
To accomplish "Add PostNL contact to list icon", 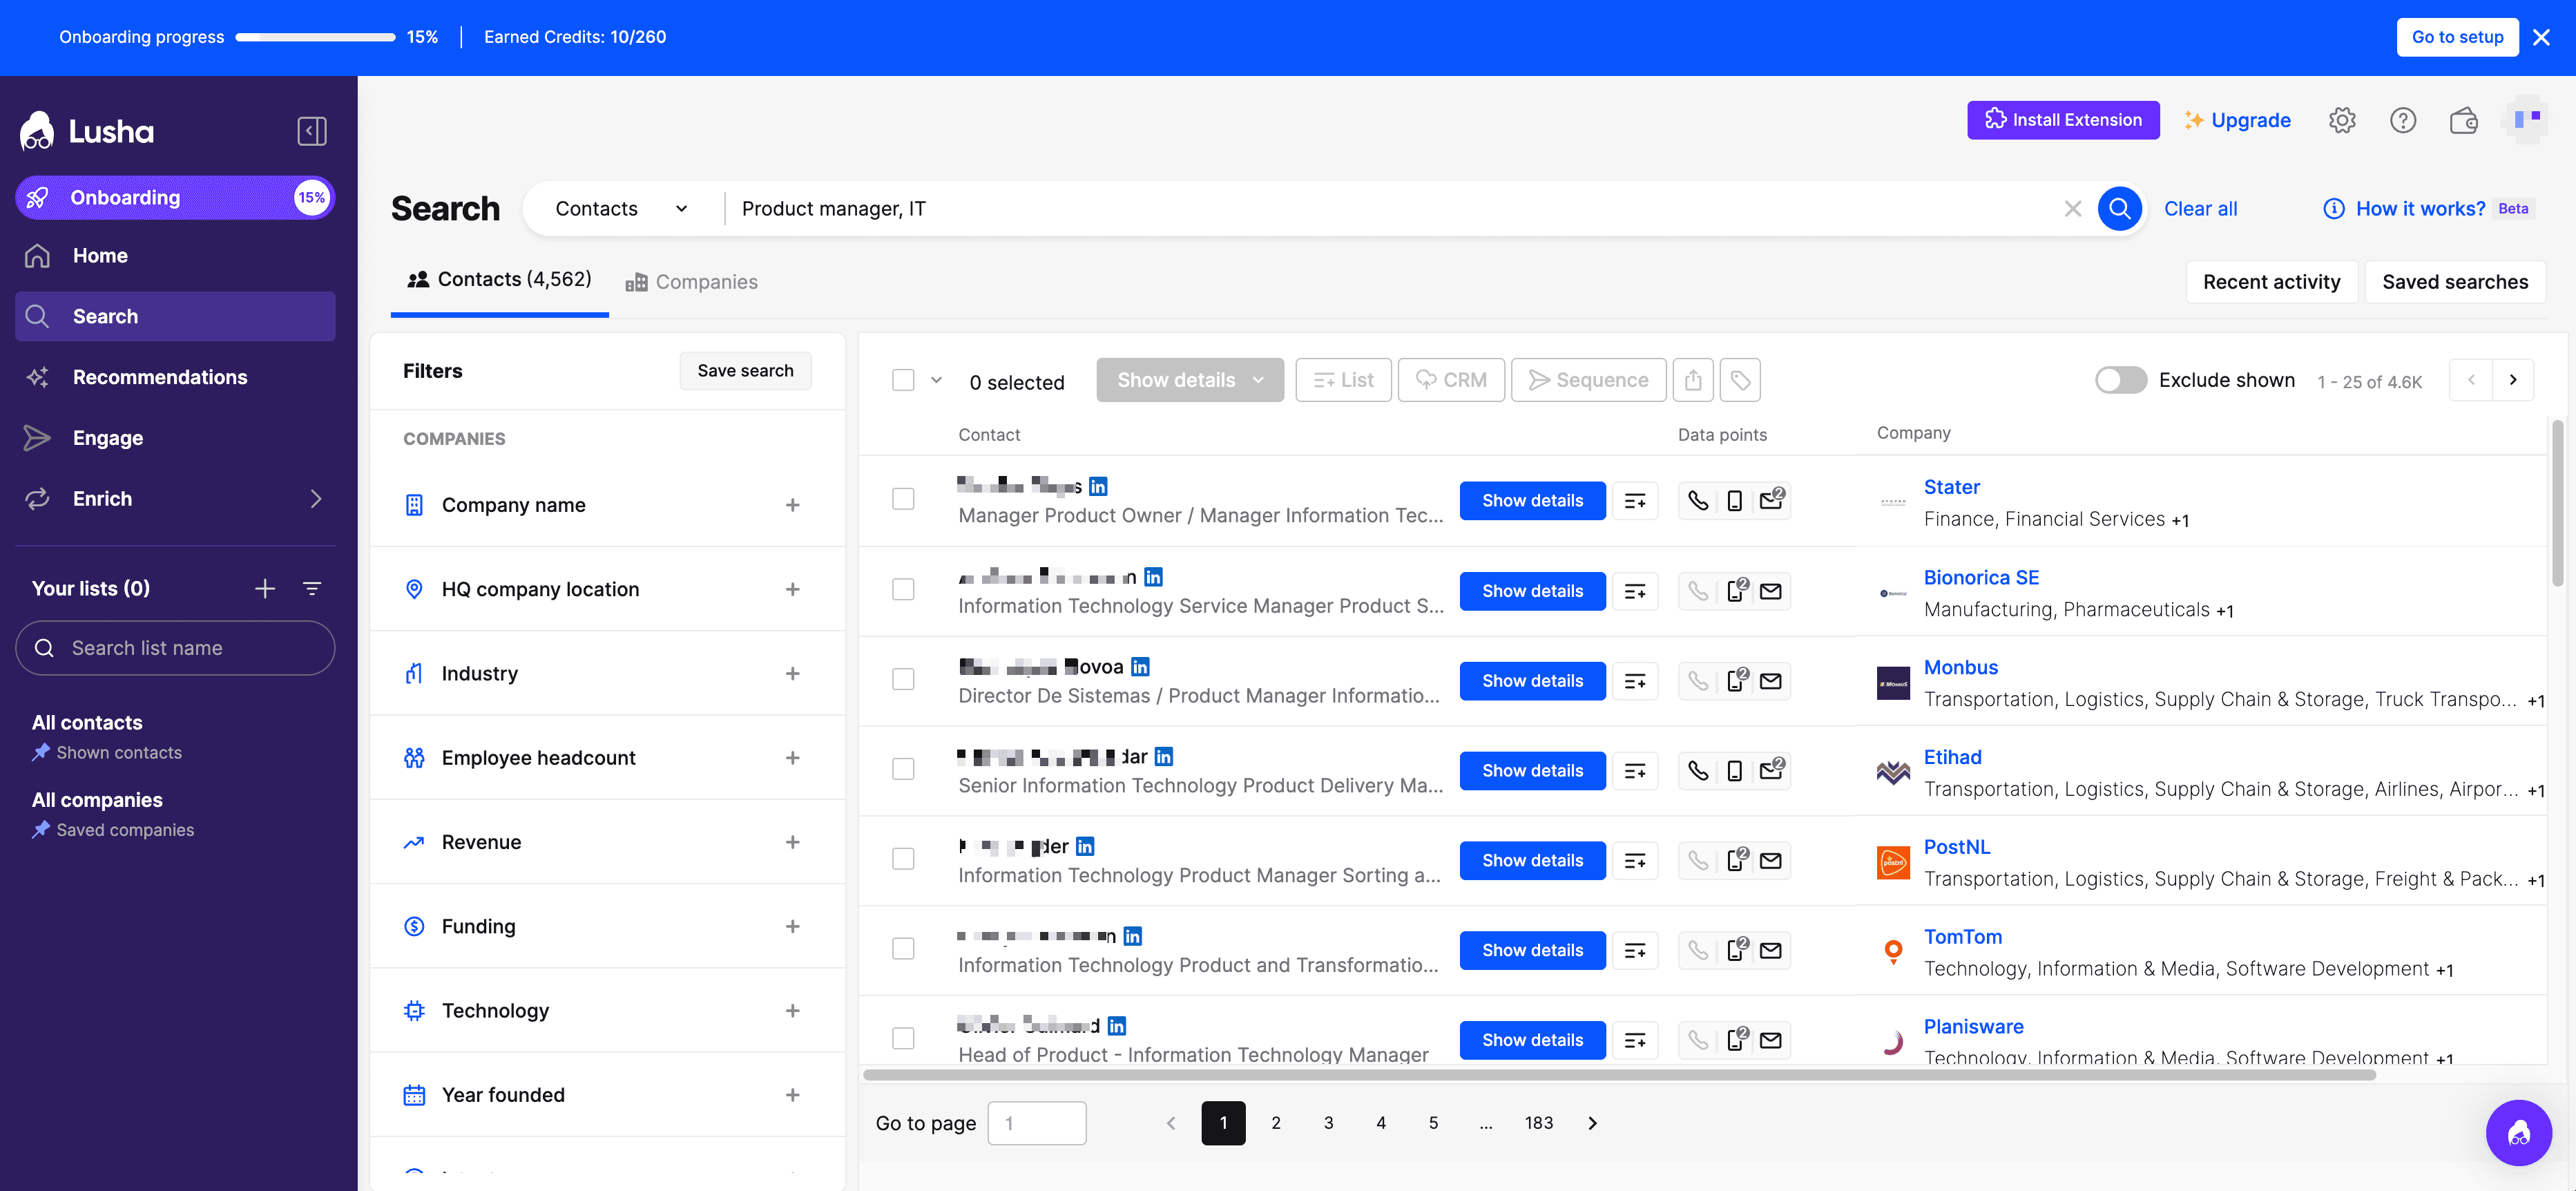I will (1635, 861).
